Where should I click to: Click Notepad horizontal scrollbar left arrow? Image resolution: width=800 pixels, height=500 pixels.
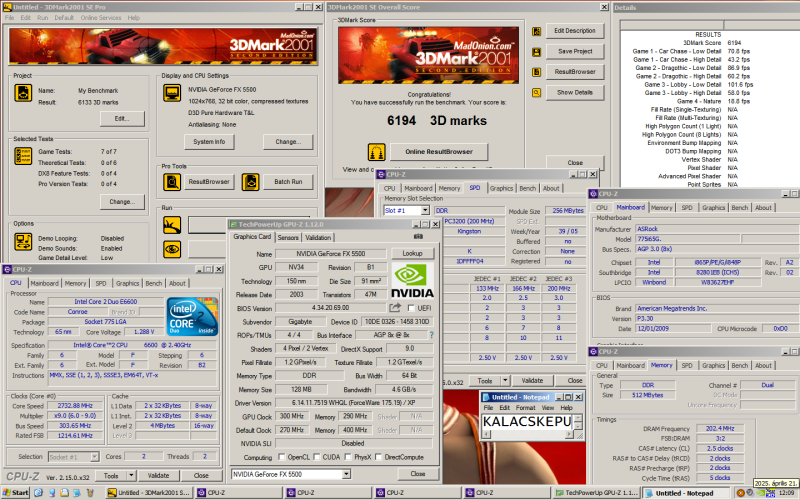tap(486, 435)
